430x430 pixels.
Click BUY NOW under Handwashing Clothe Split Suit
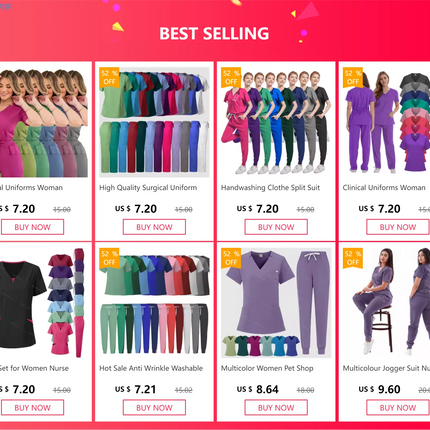[276, 227]
